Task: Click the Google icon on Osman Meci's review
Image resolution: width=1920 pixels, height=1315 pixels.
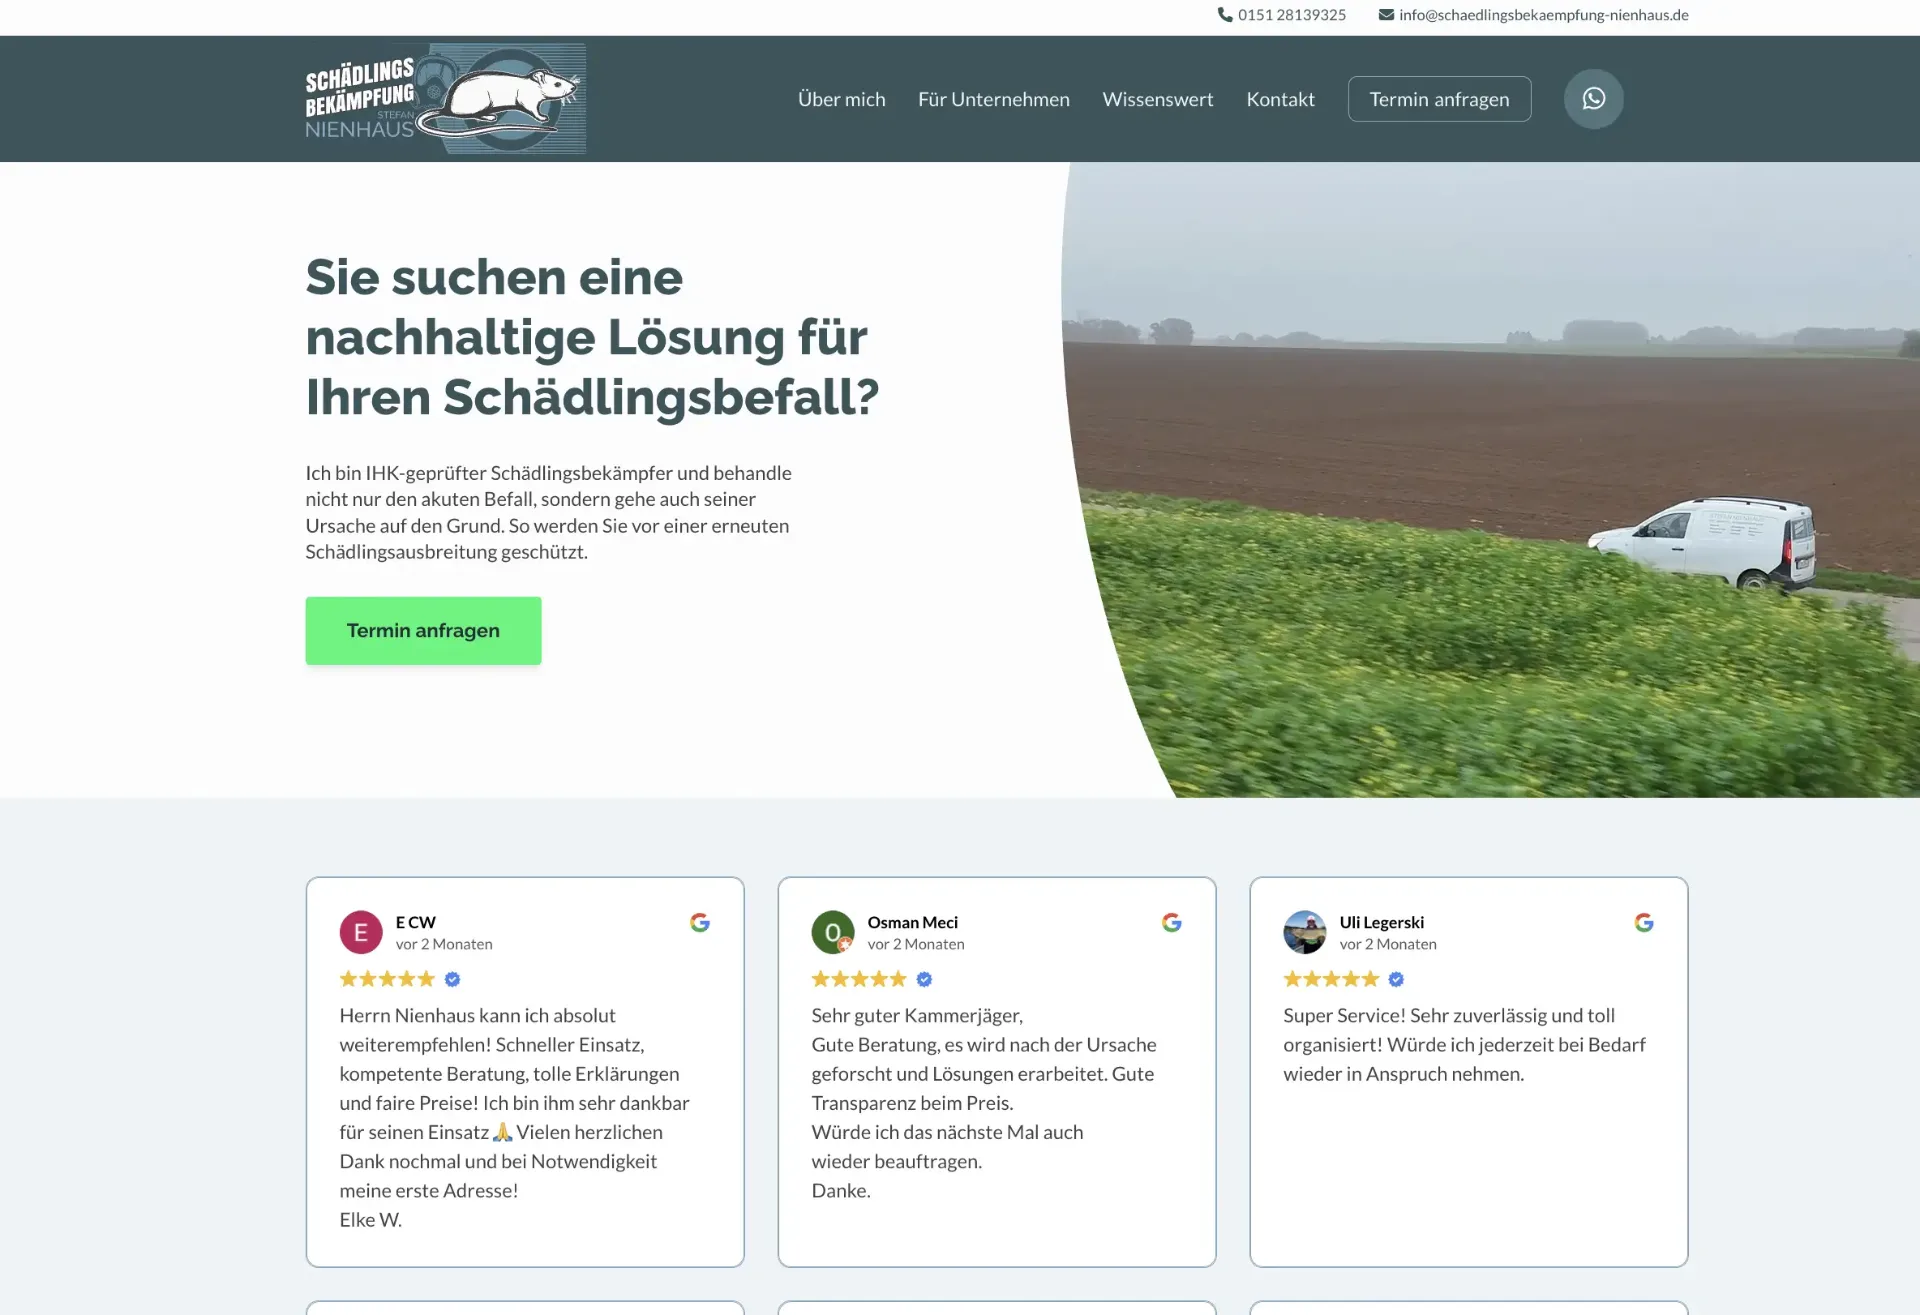Action: click(x=1171, y=922)
